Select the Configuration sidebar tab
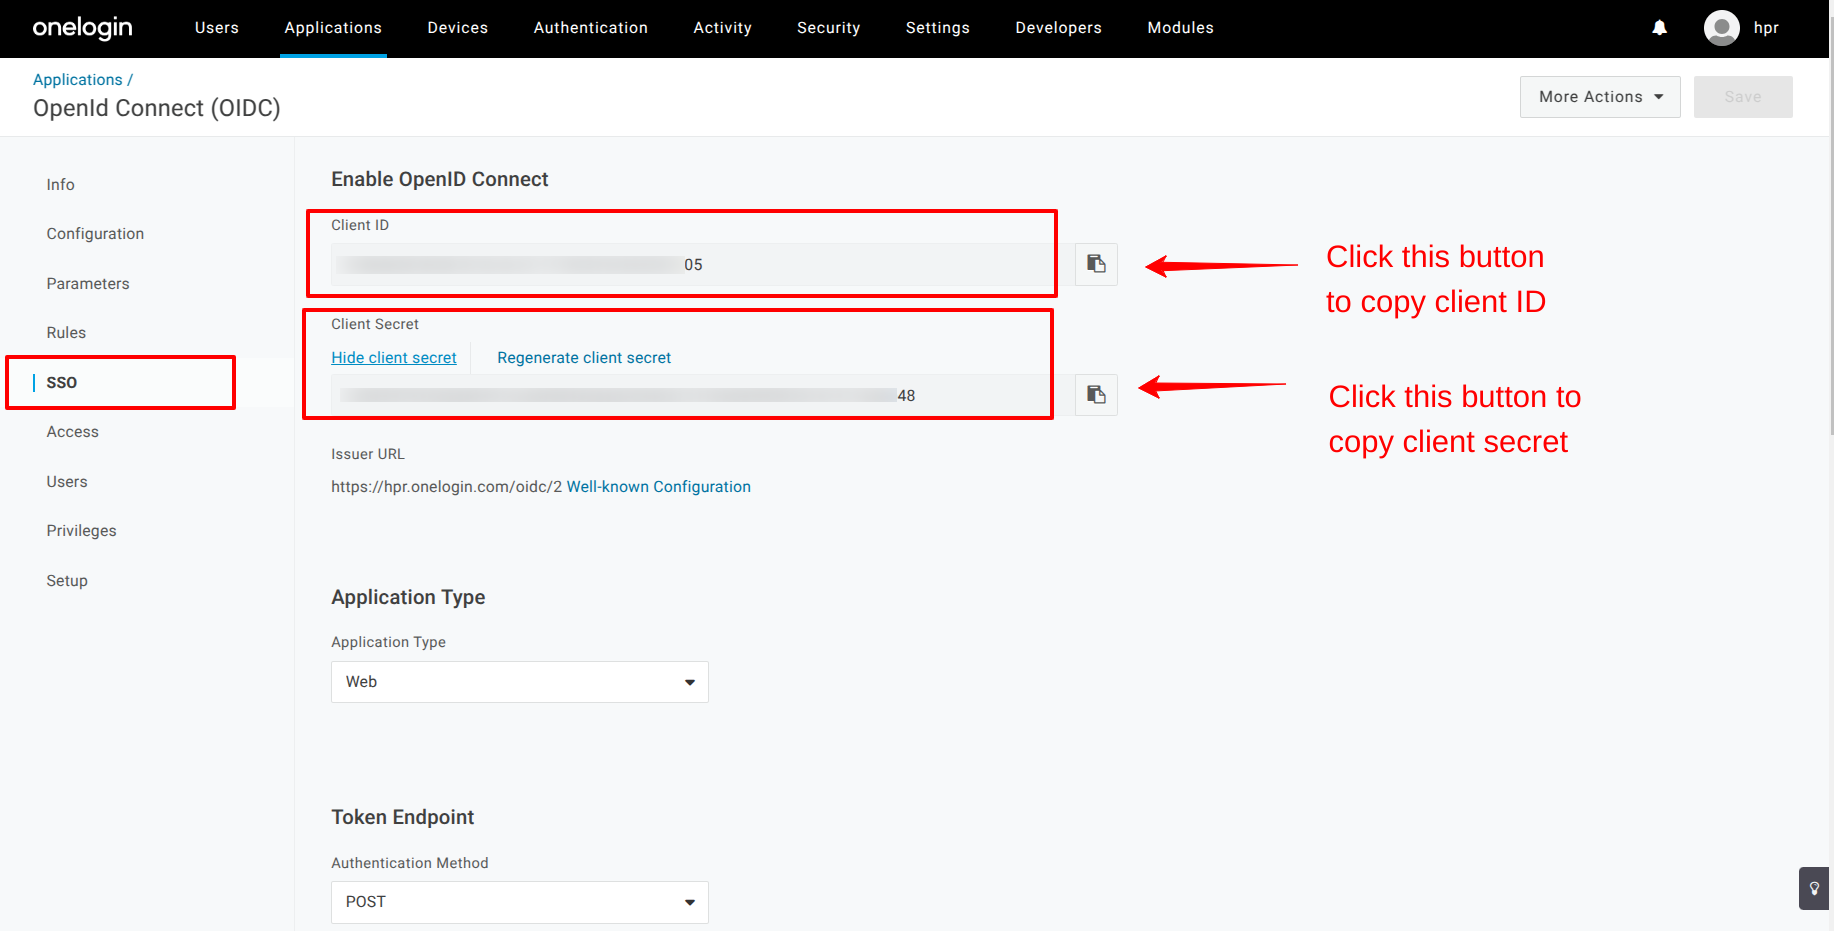This screenshot has width=1834, height=931. click(x=95, y=234)
